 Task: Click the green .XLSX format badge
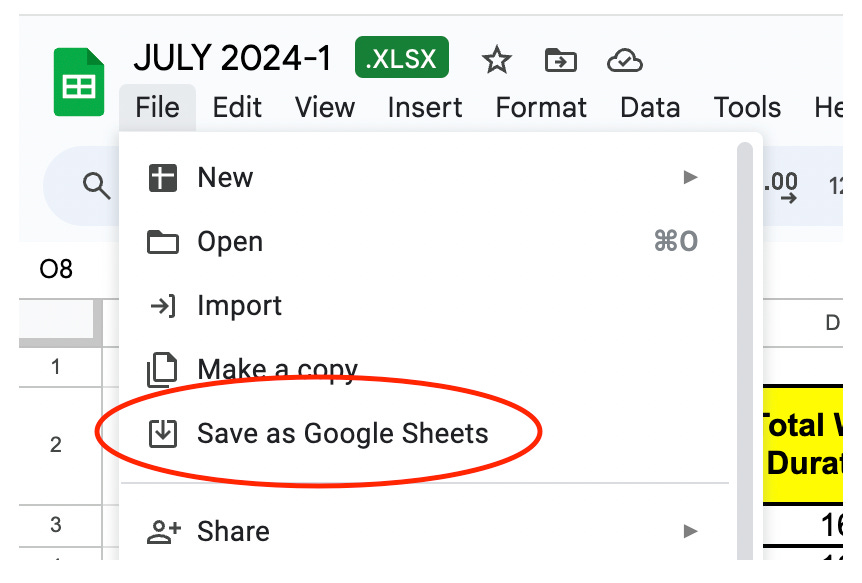401,57
